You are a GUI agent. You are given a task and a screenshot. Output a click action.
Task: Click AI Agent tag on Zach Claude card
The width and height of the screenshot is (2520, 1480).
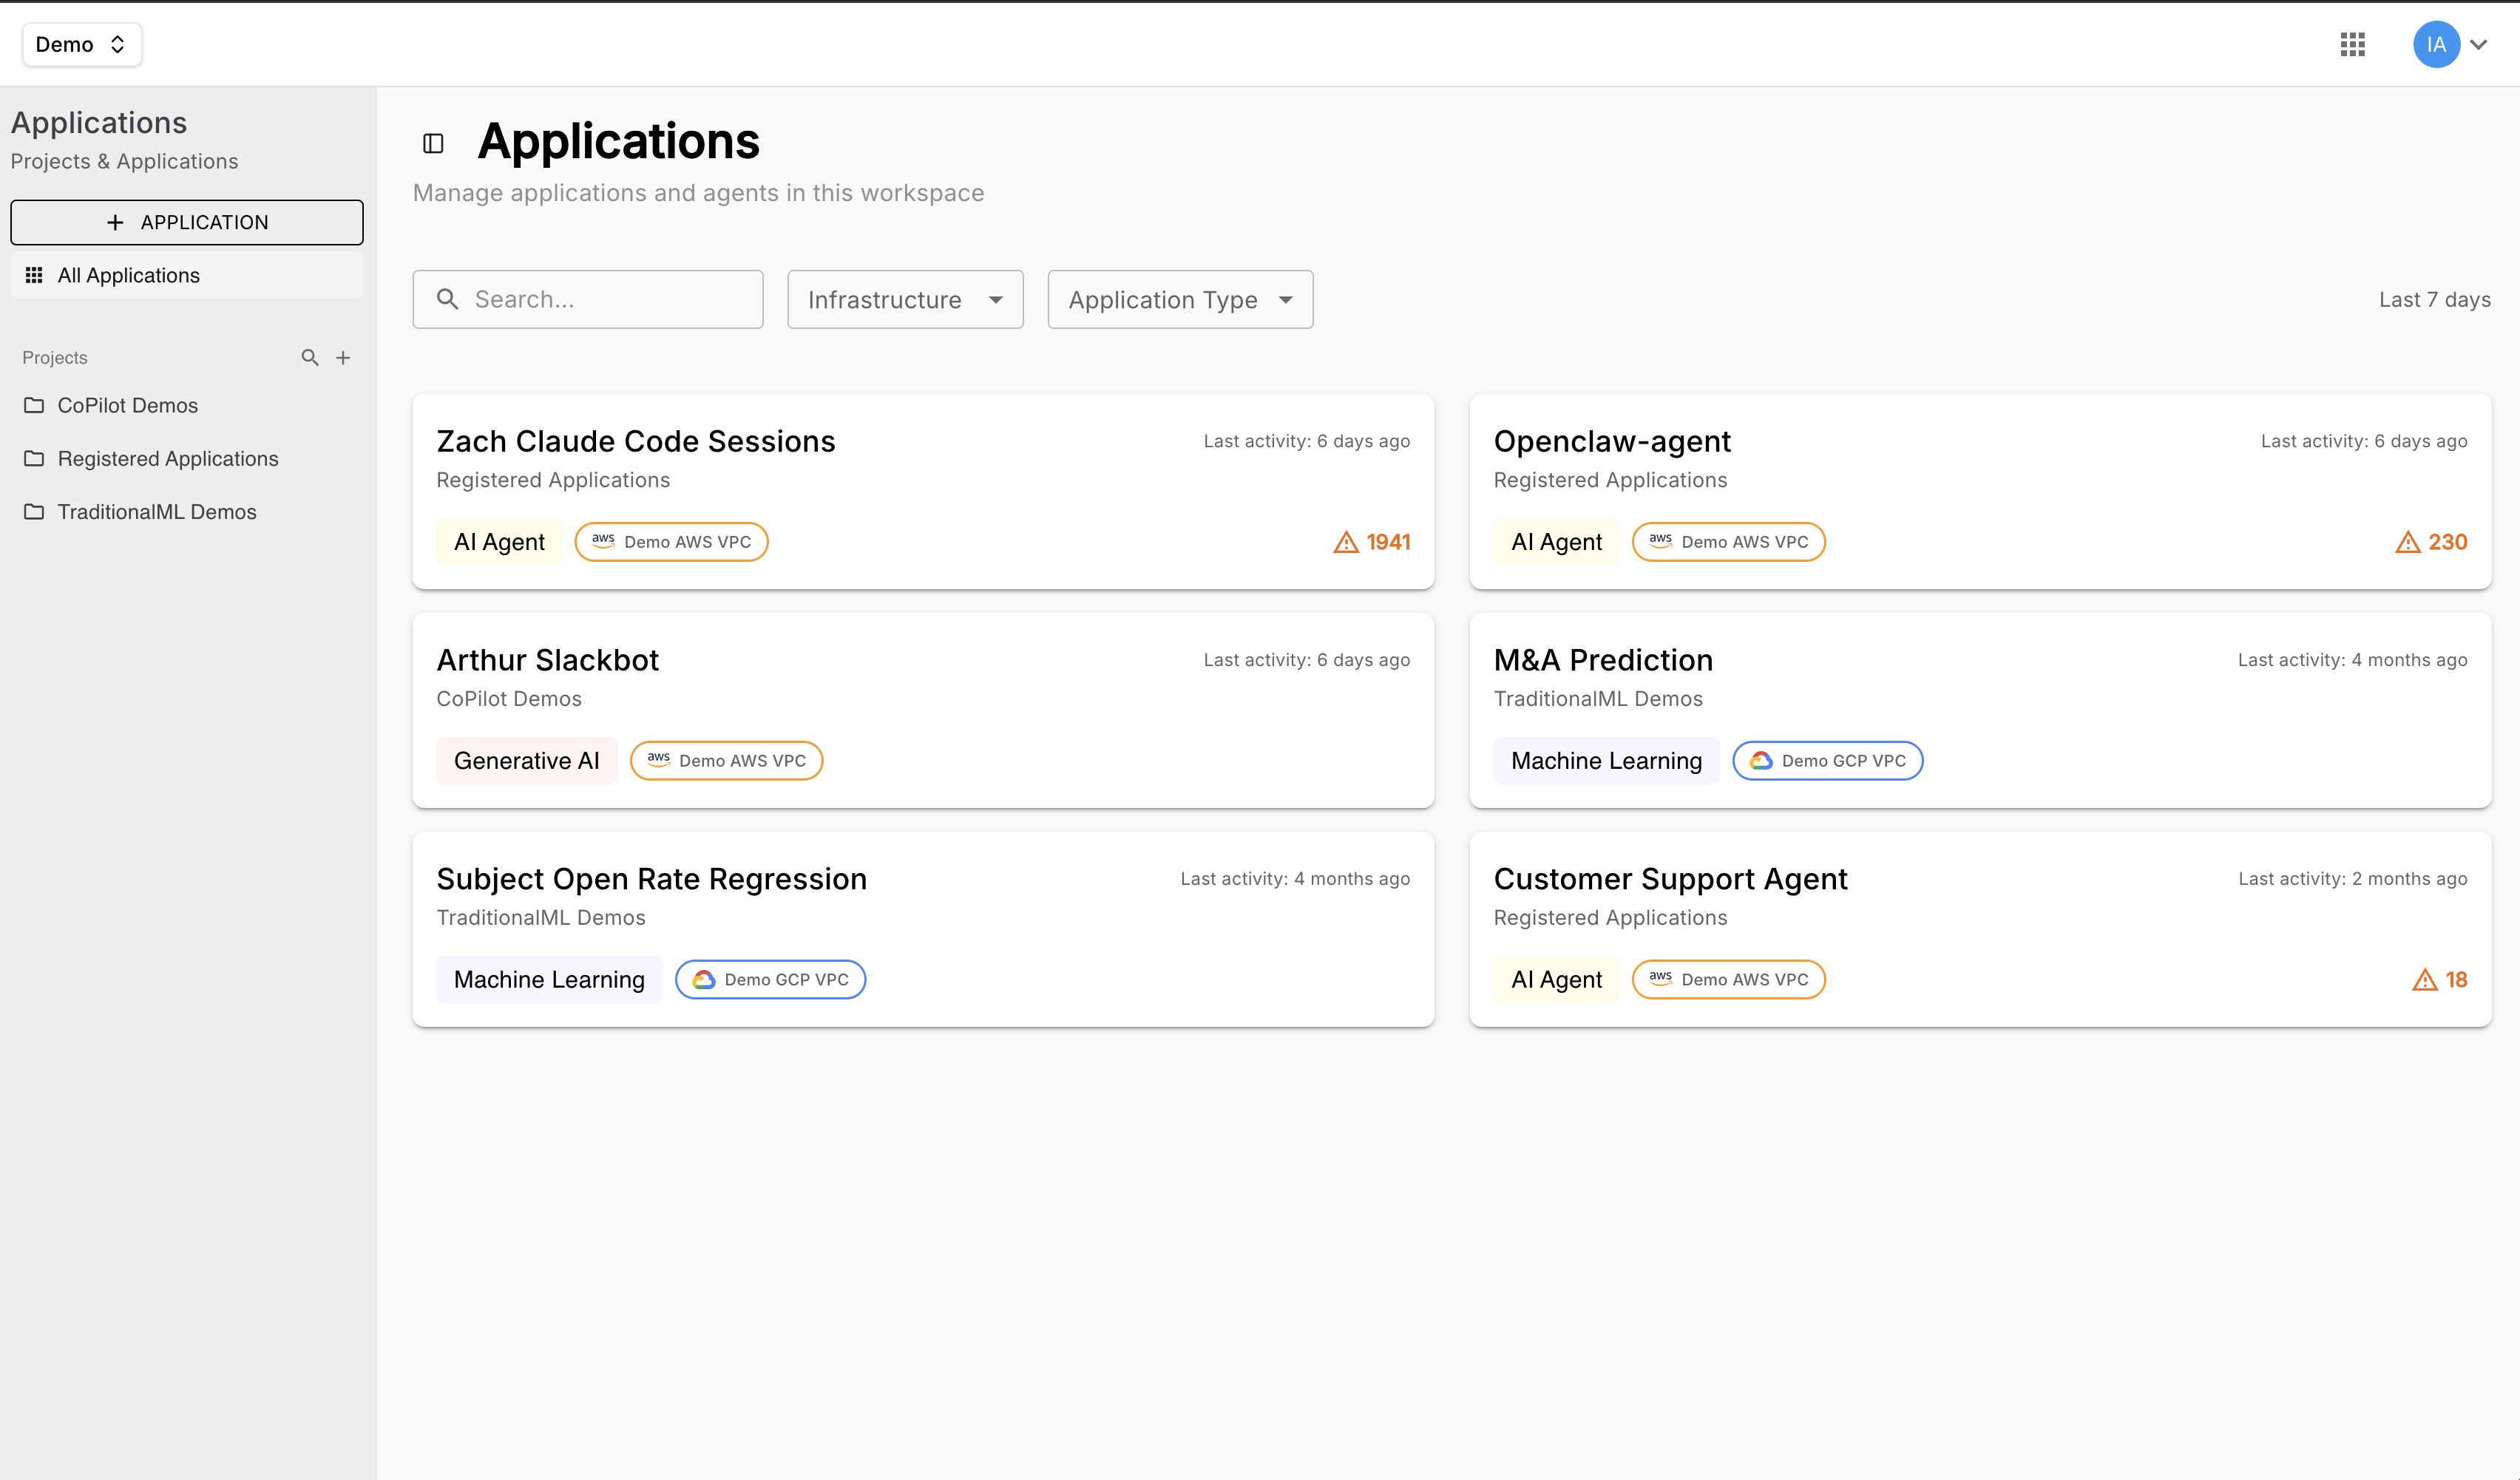[x=499, y=542]
